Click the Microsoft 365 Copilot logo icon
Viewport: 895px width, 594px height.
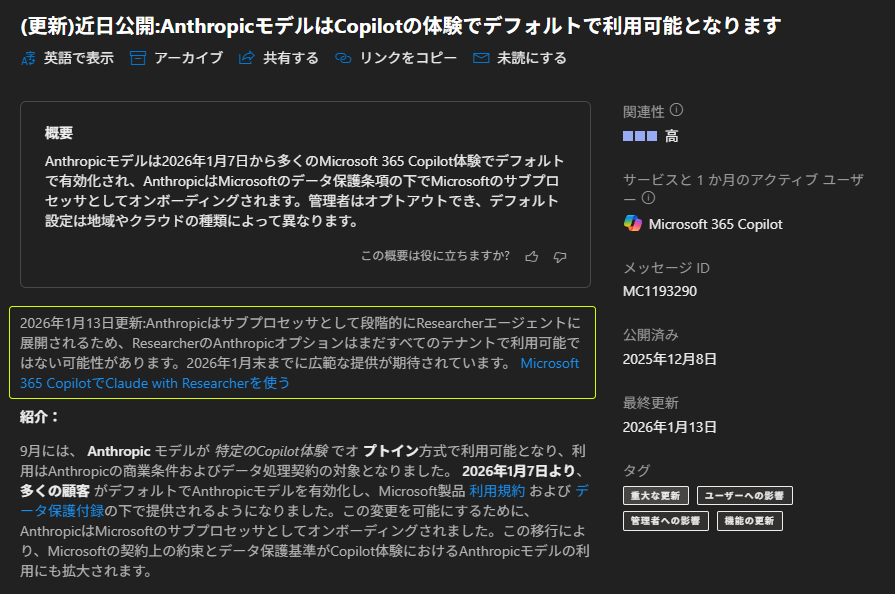pyautogui.click(x=633, y=223)
